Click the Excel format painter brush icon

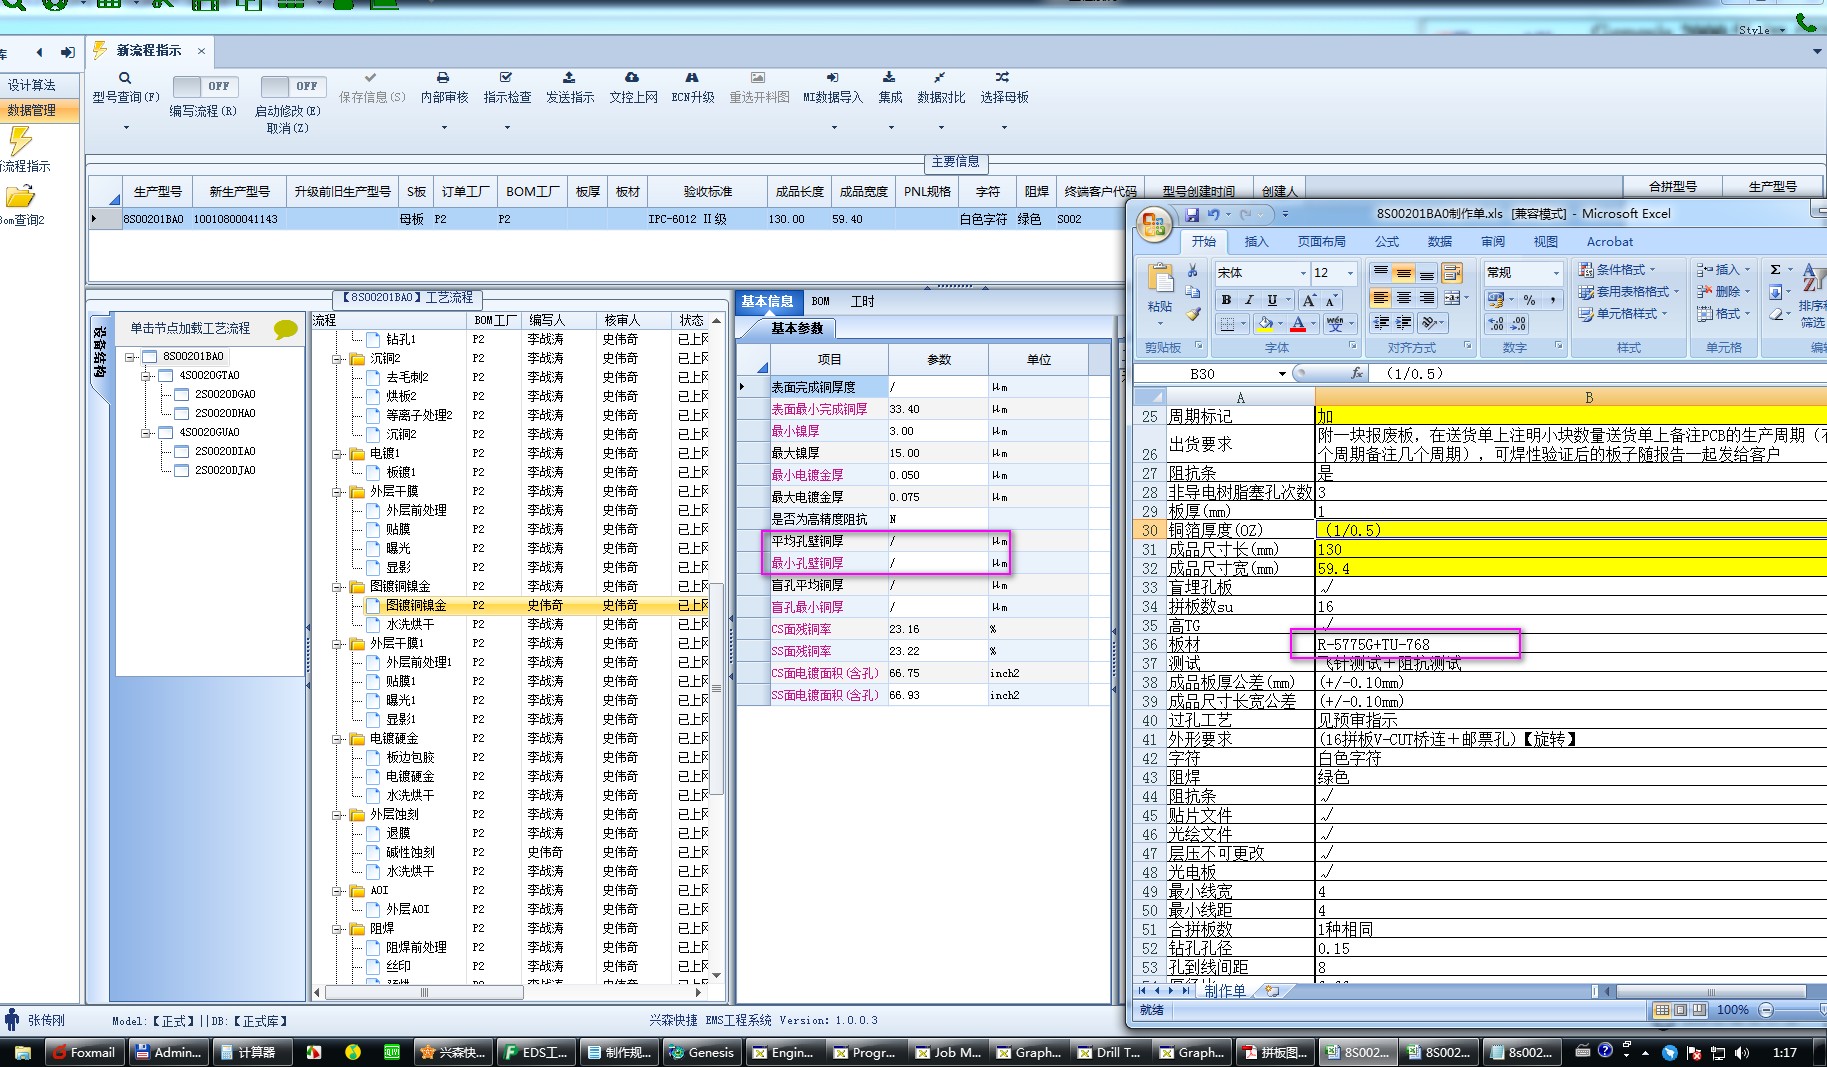(x=1193, y=314)
